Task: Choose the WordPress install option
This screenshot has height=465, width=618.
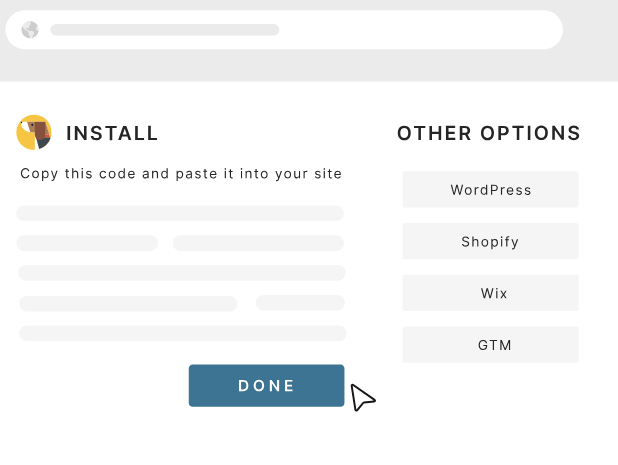Action: pos(490,189)
